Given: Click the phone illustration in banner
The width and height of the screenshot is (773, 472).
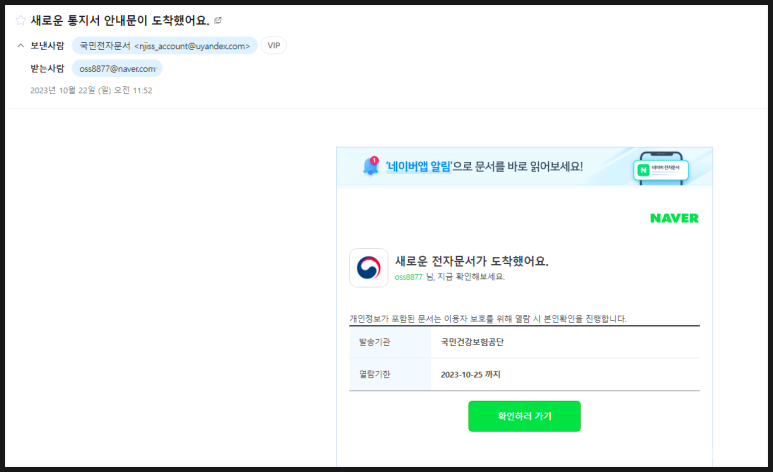Looking at the screenshot, I should point(661,168).
